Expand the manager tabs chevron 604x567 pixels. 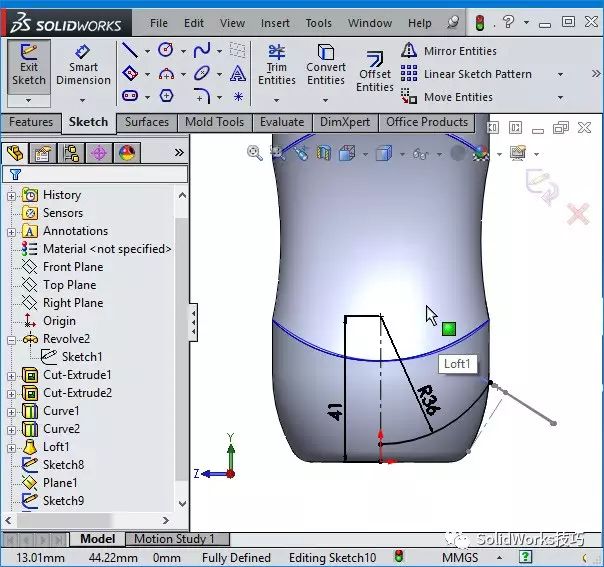tap(179, 153)
